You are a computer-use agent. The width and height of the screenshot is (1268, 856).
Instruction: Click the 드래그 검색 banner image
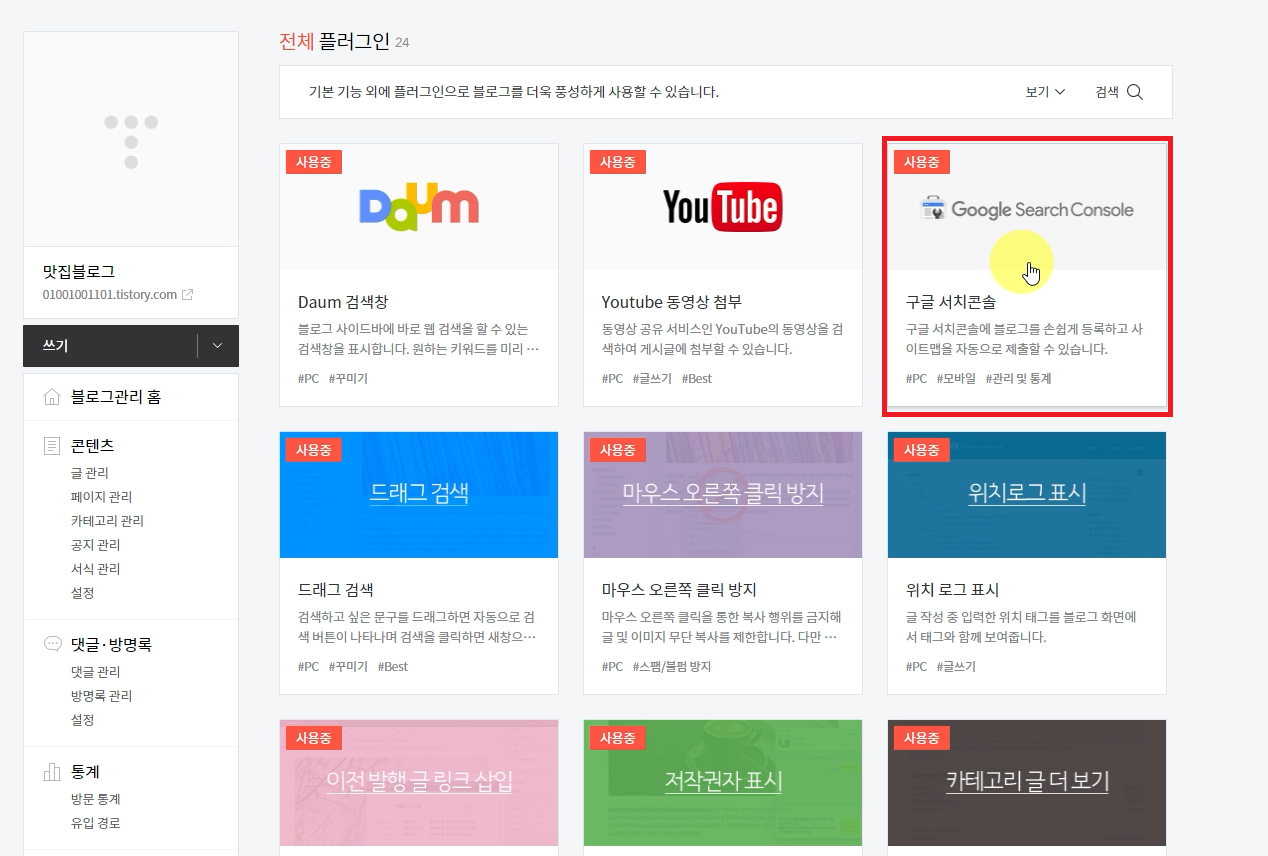[x=419, y=495]
